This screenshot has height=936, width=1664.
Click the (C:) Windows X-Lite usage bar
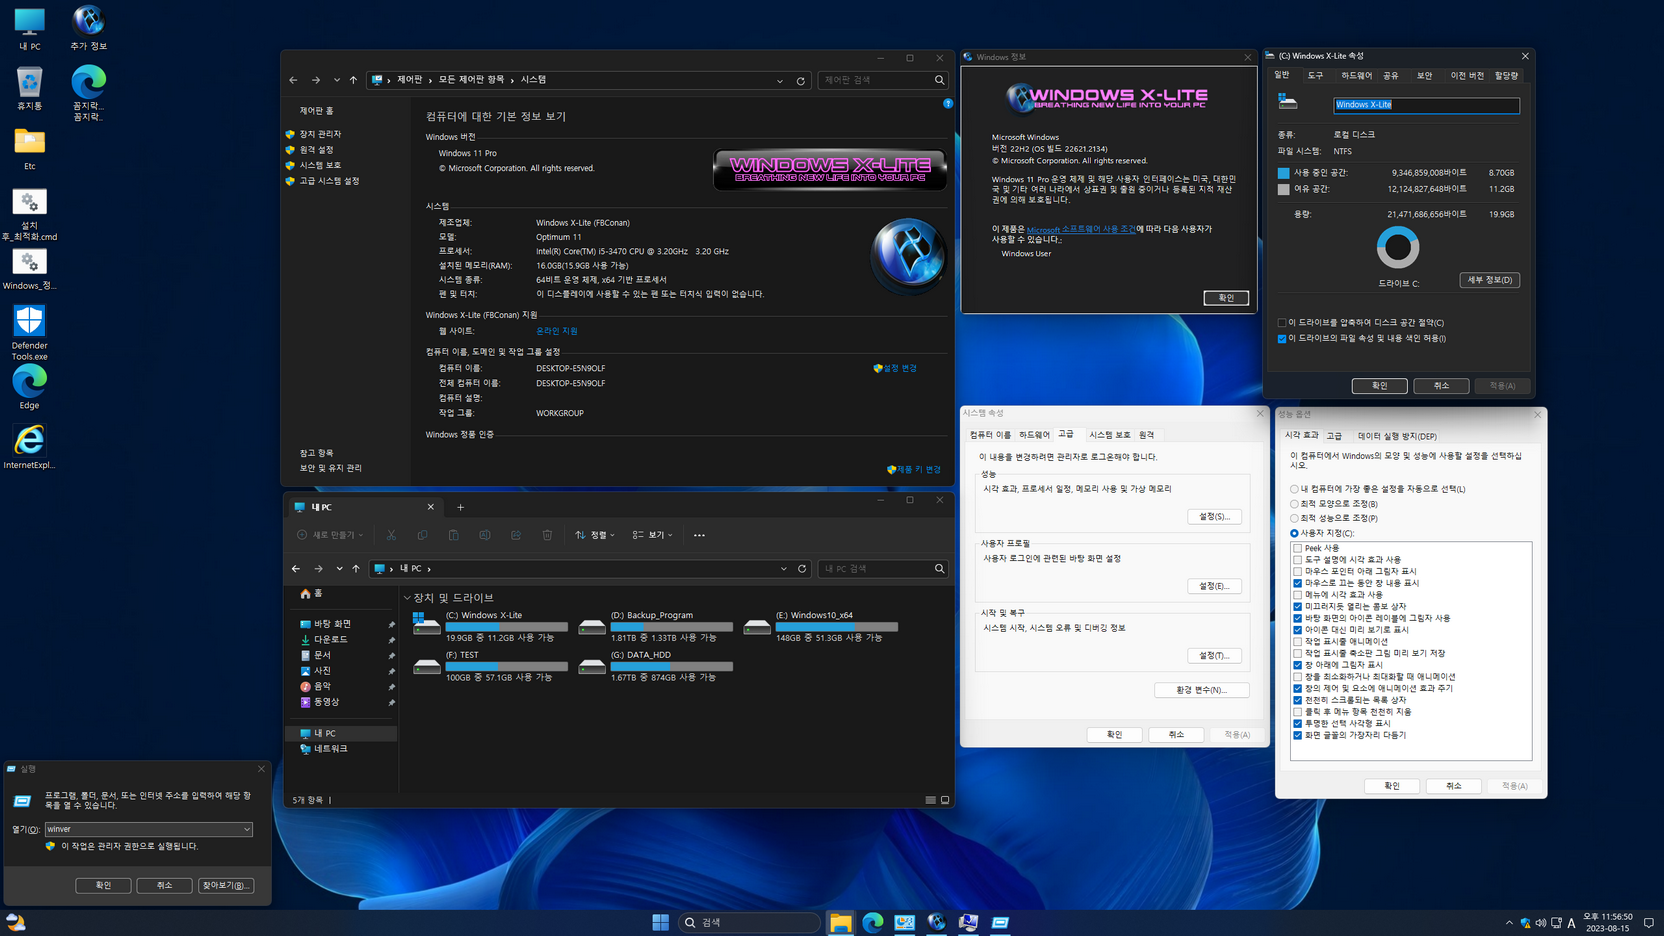[x=506, y=627]
